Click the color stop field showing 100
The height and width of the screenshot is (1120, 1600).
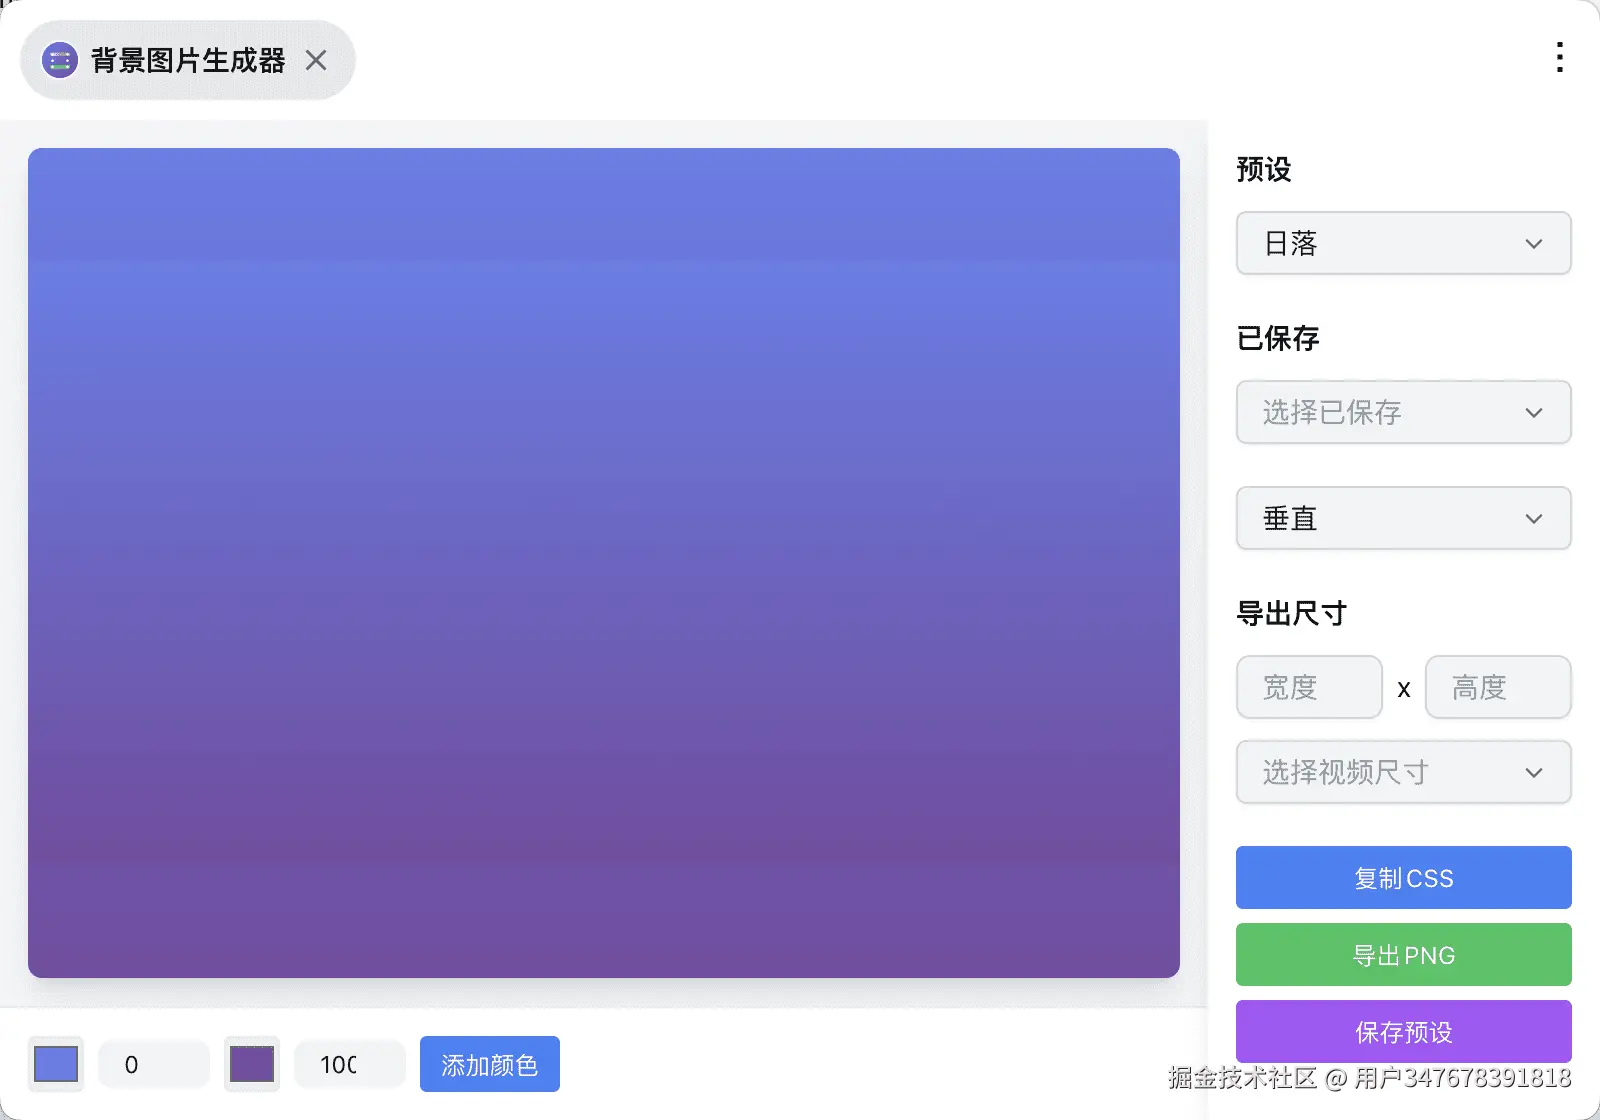350,1064
